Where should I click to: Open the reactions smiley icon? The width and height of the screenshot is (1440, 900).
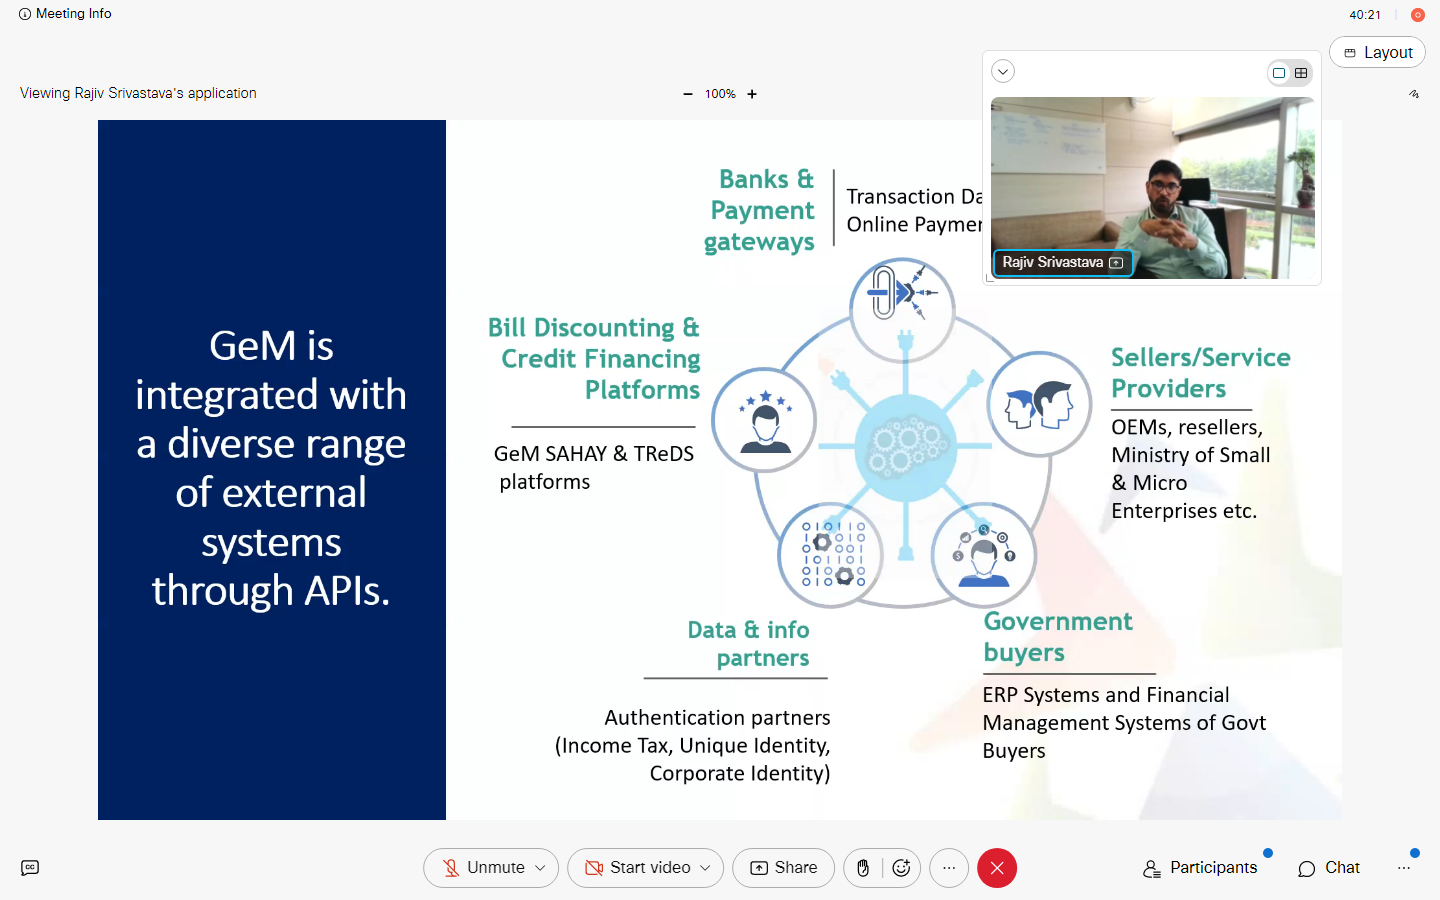point(901,868)
